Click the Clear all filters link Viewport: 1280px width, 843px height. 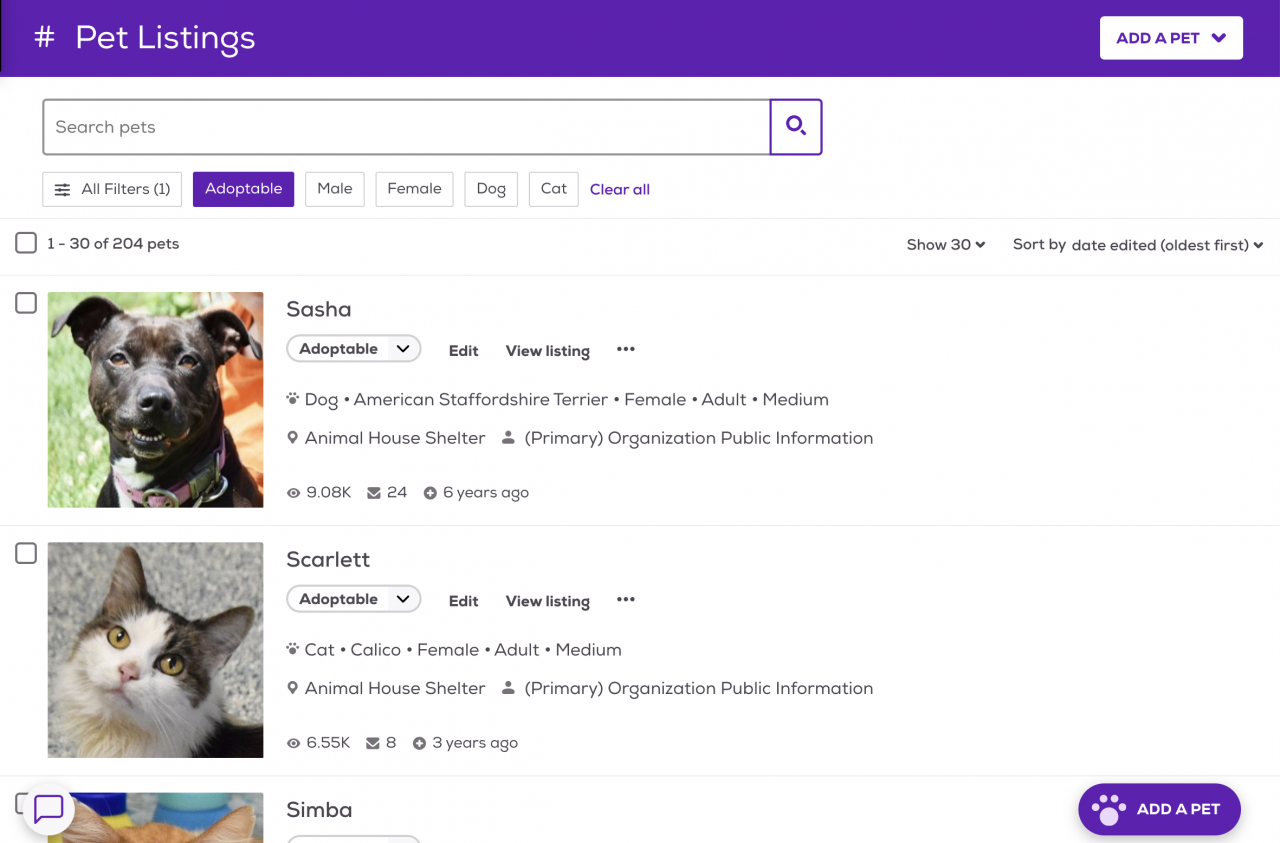tap(620, 190)
